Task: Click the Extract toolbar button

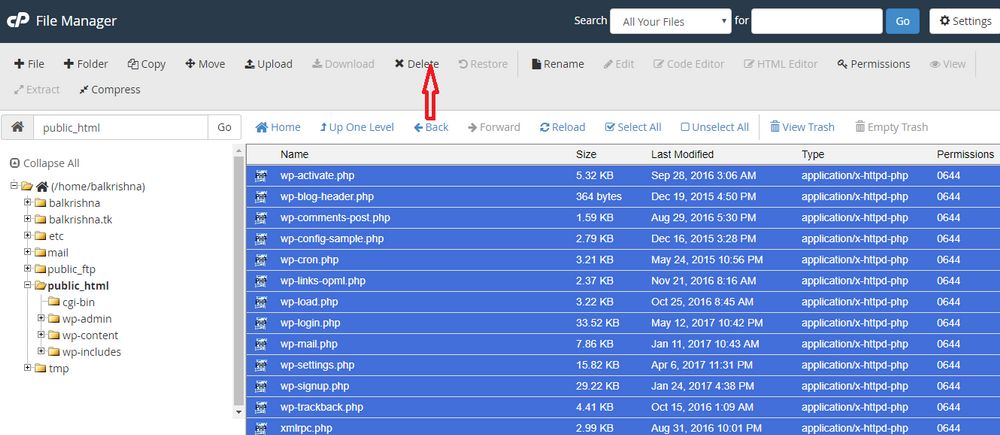Action: 37,89
